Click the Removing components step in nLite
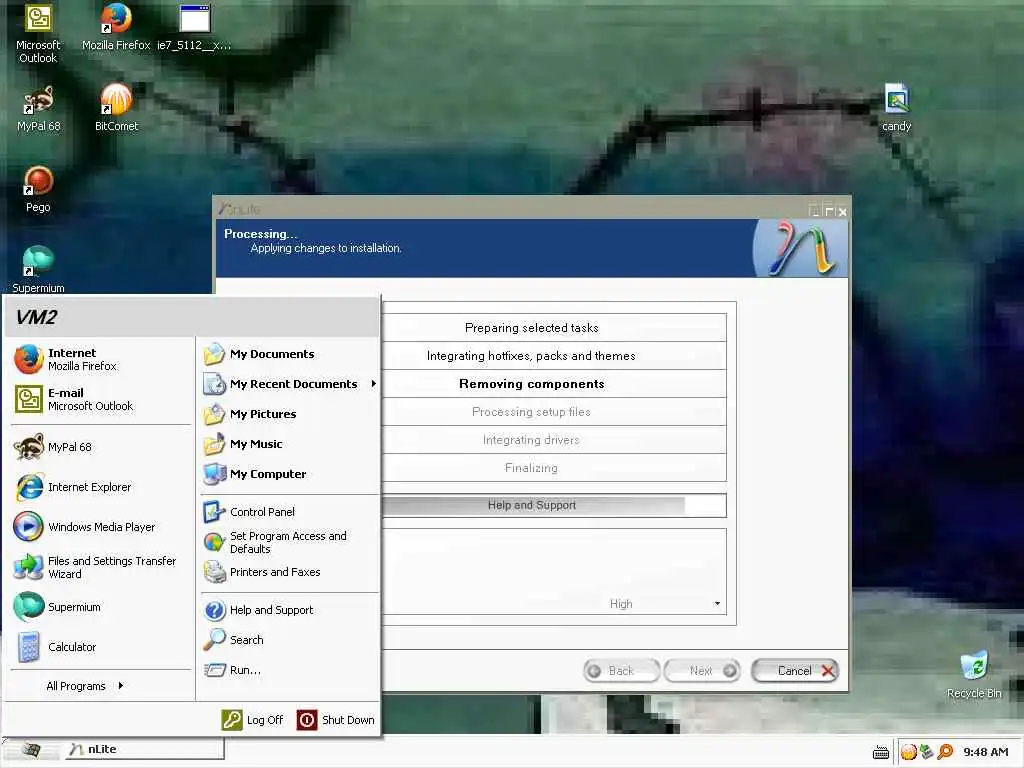 [x=532, y=384]
